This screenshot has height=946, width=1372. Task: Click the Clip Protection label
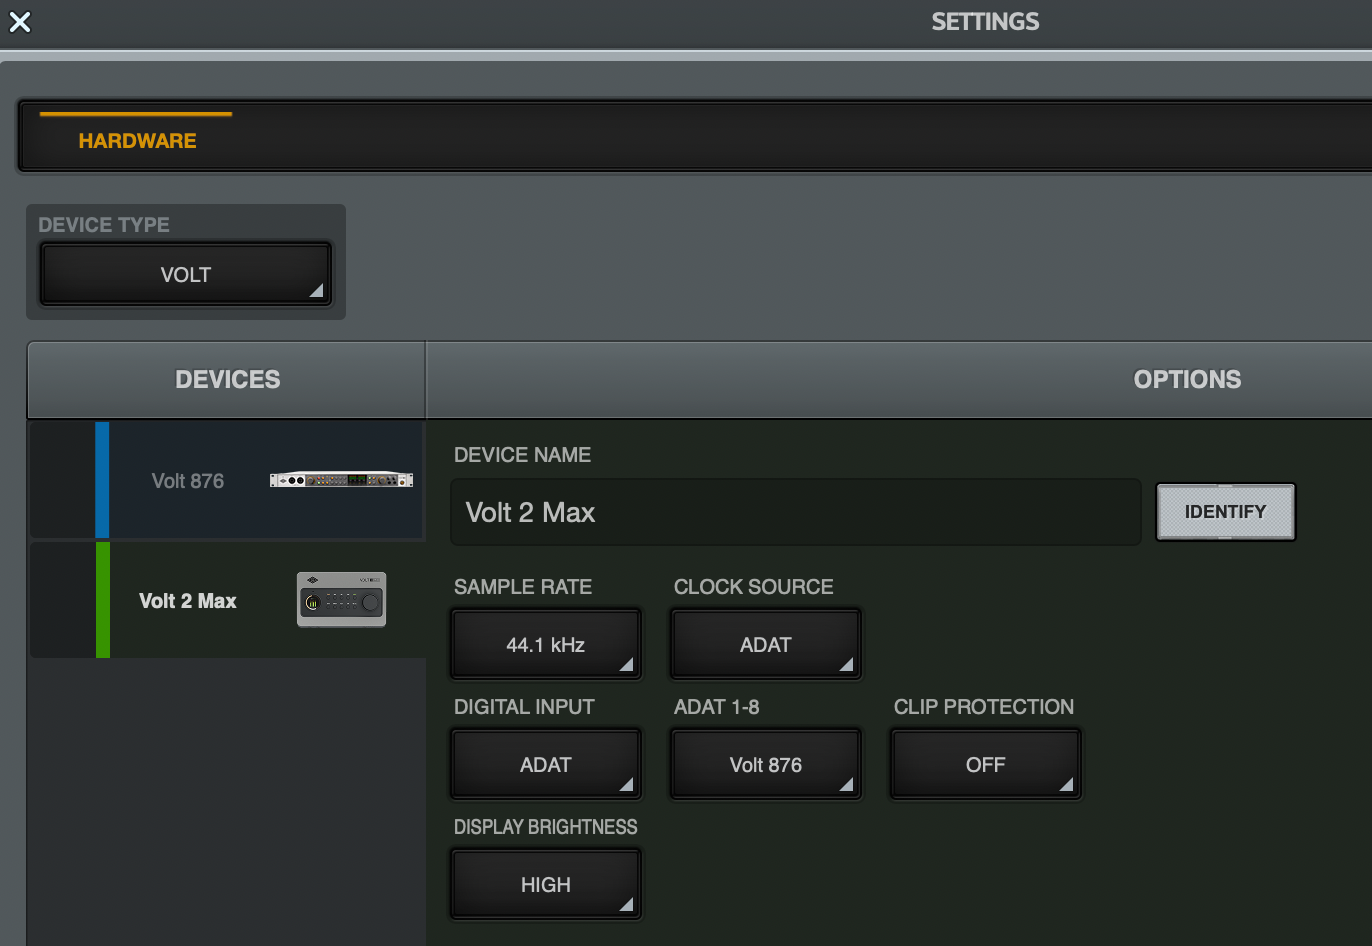(x=984, y=707)
